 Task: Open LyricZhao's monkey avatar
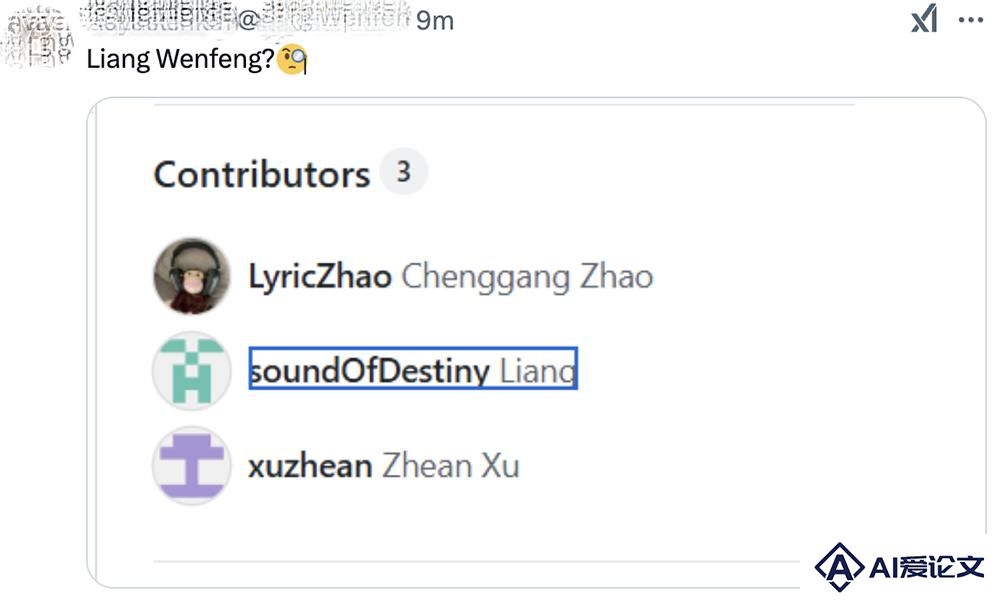click(x=191, y=276)
